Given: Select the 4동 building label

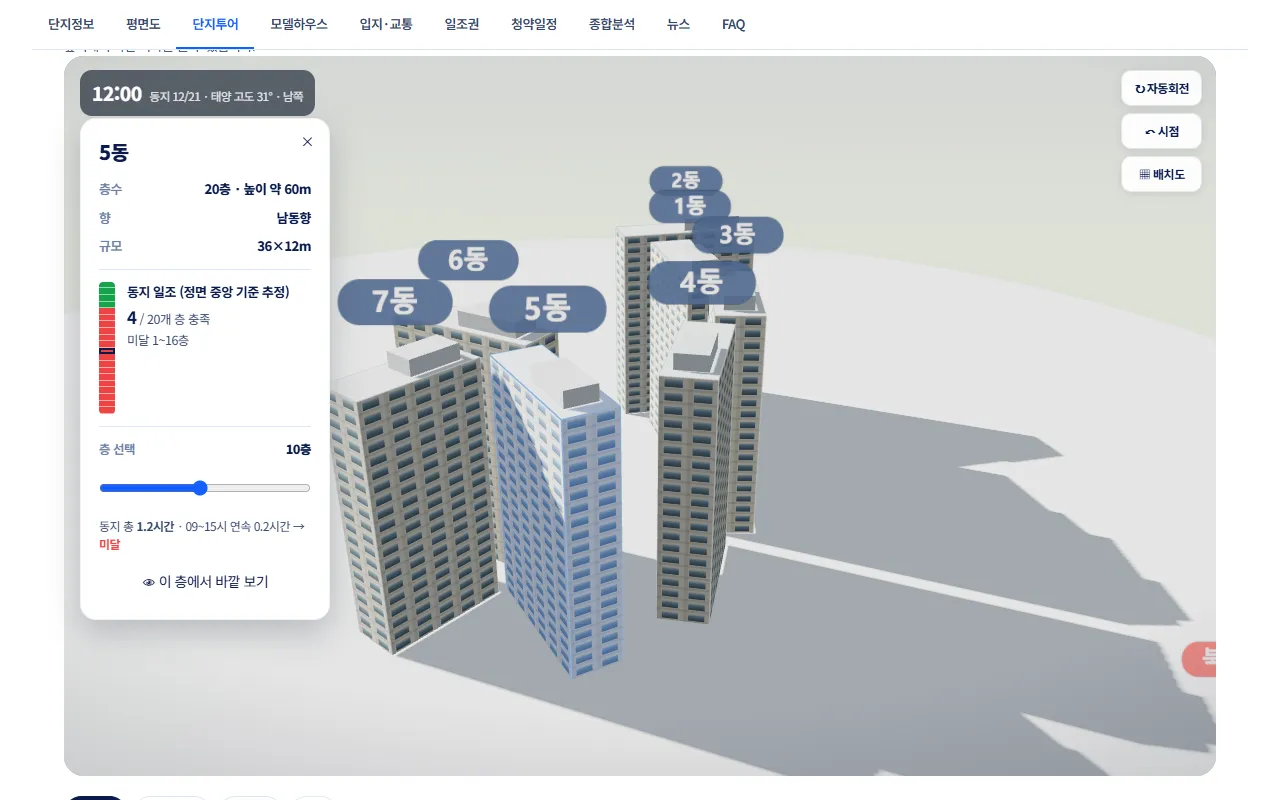Looking at the screenshot, I should [x=701, y=282].
